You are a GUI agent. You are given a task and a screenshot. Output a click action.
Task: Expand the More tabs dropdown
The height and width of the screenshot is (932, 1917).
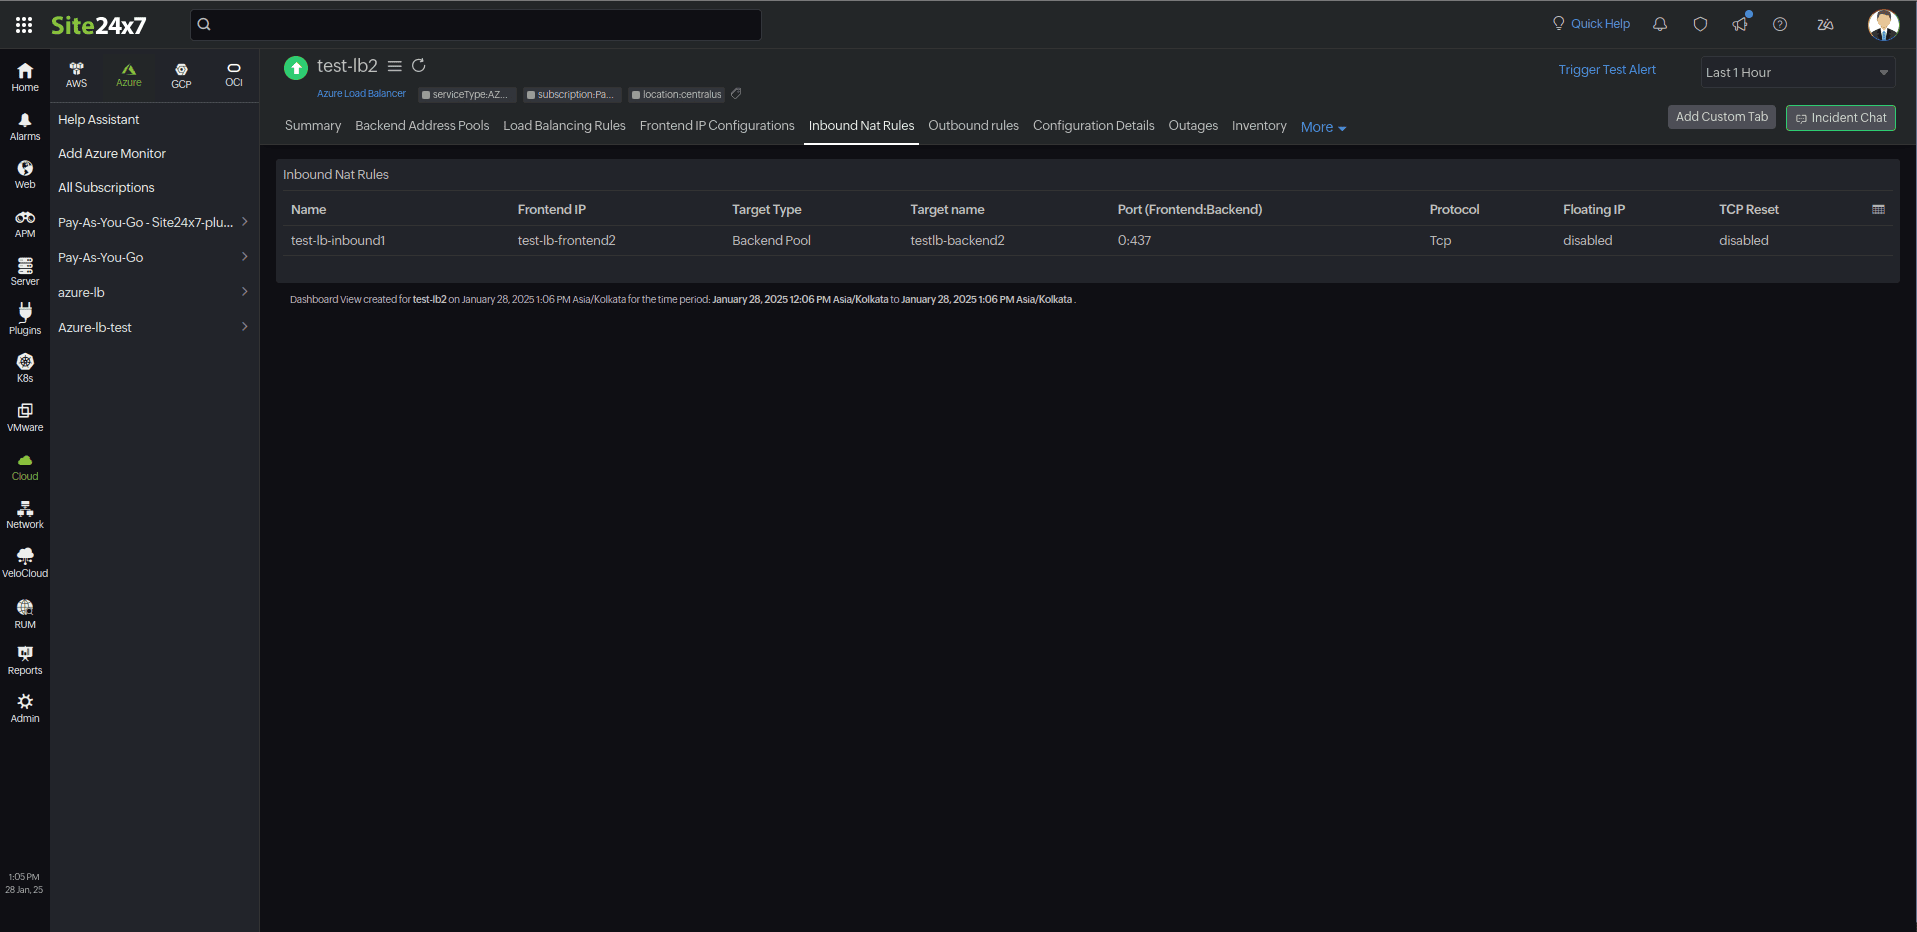coord(1323,127)
